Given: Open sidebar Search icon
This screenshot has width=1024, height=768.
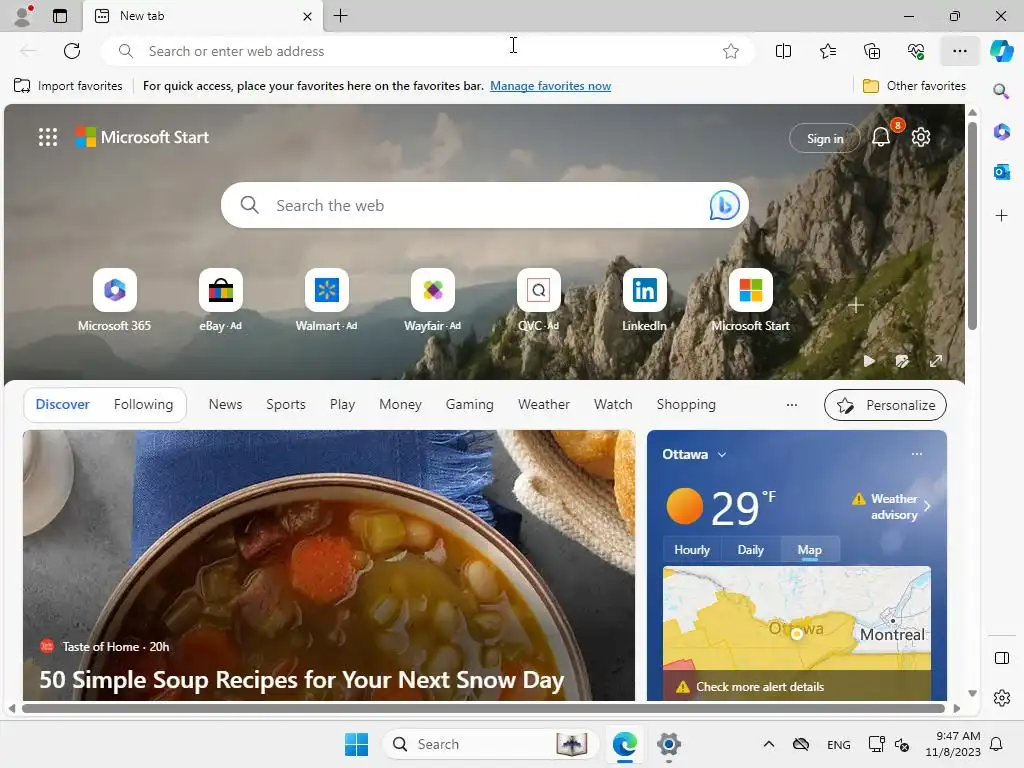Looking at the screenshot, I should click(x=1001, y=91).
